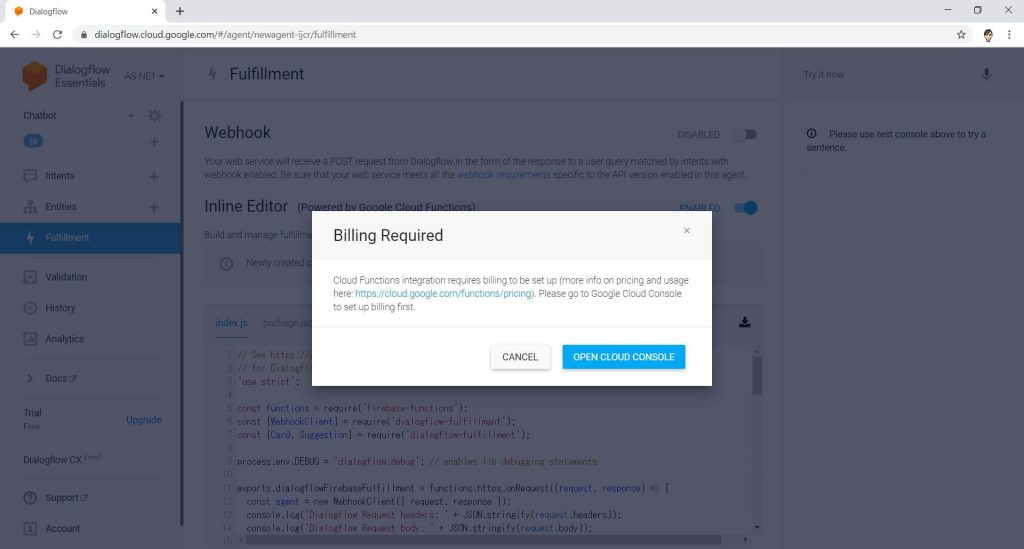The height and width of the screenshot is (549, 1024).
Task: Click the Intents chat icon
Action: (x=30, y=176)
